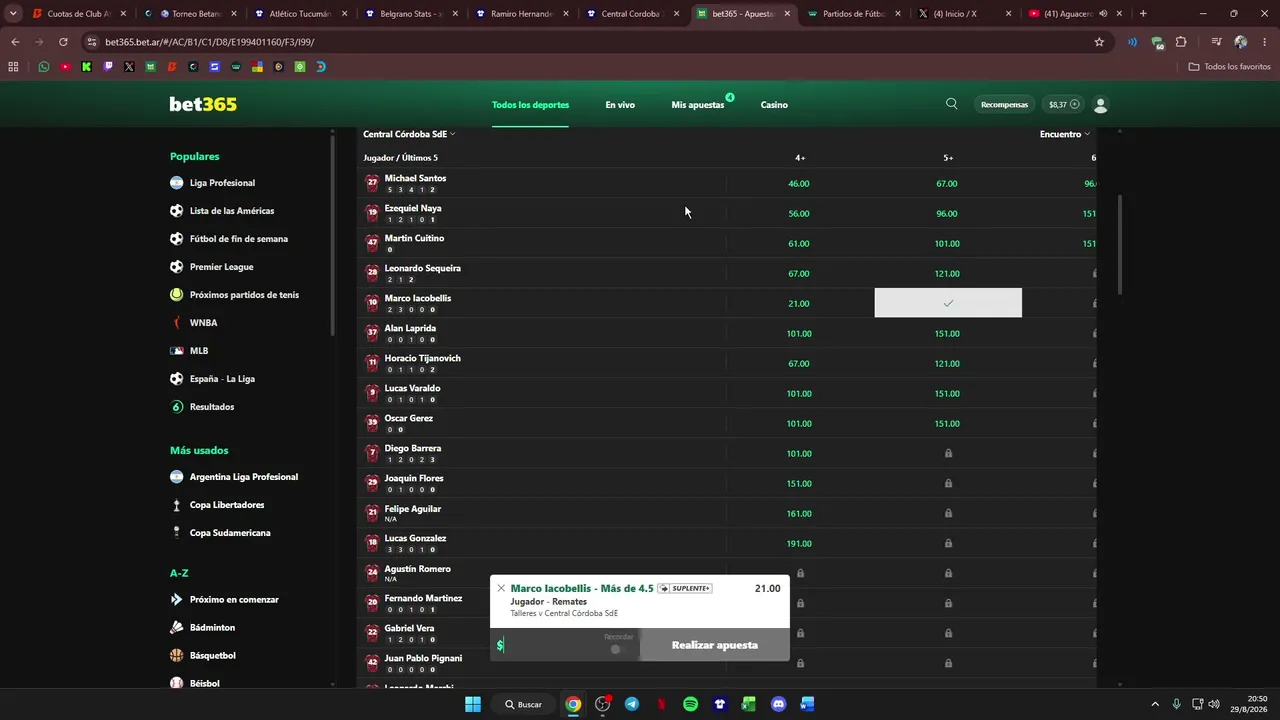Open the taskbar volume control
Image resolution: width=1280 pixels, height=720 pixels.
click(1214, 704)
